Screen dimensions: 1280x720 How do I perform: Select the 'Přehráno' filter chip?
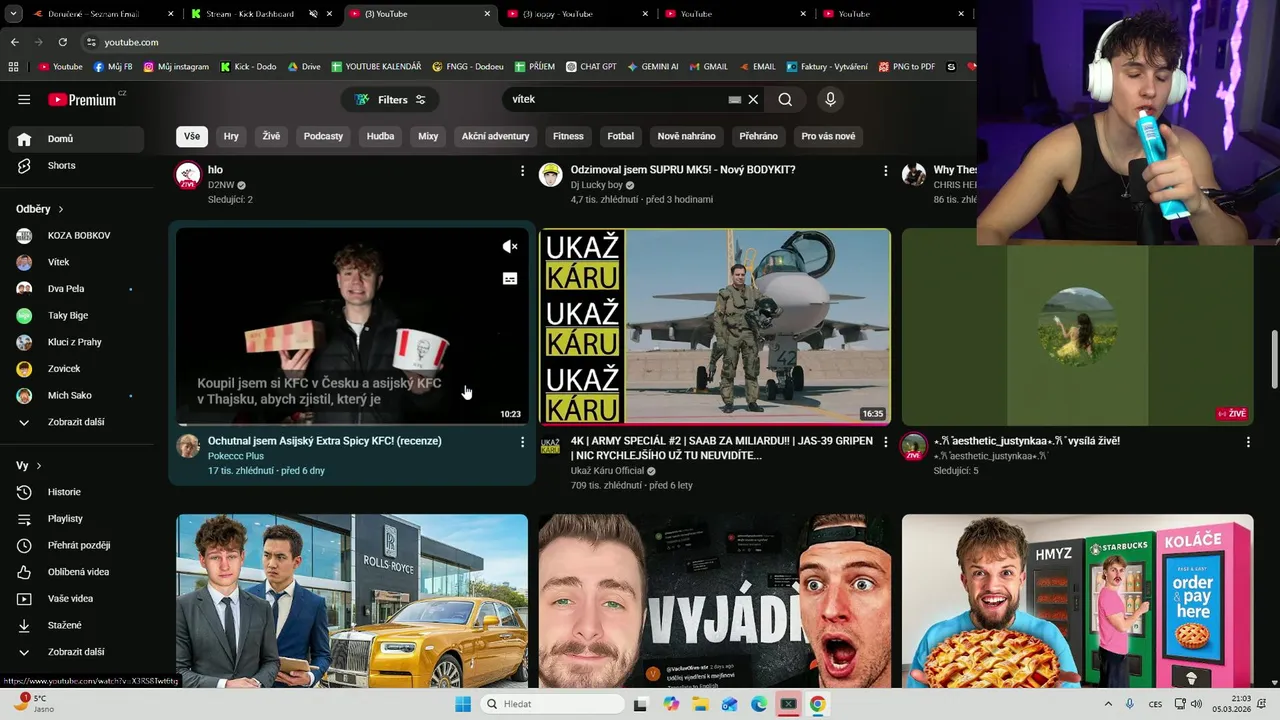758,136
